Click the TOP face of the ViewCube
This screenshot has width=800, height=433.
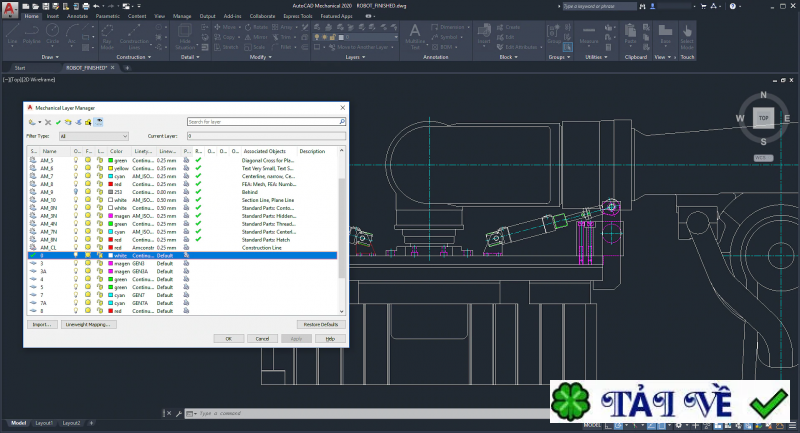pyautogui.click(x=763, y=118)
